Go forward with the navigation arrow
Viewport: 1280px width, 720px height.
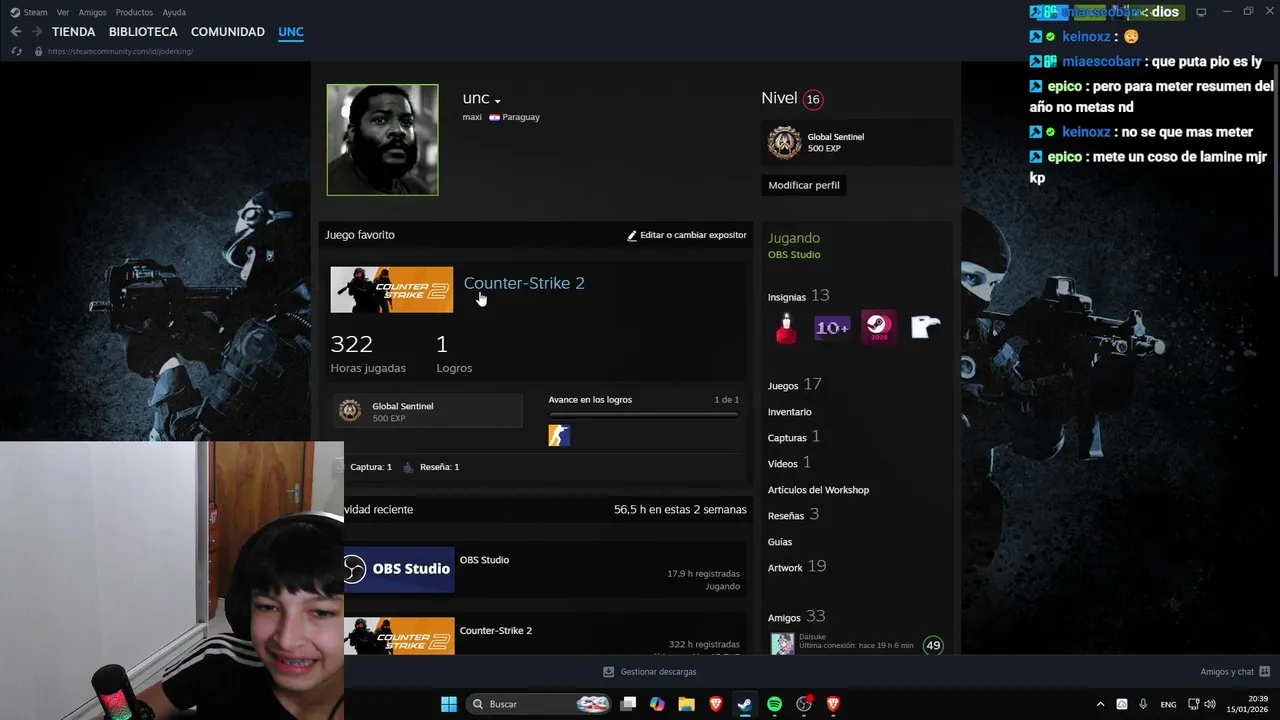point(36,32)
